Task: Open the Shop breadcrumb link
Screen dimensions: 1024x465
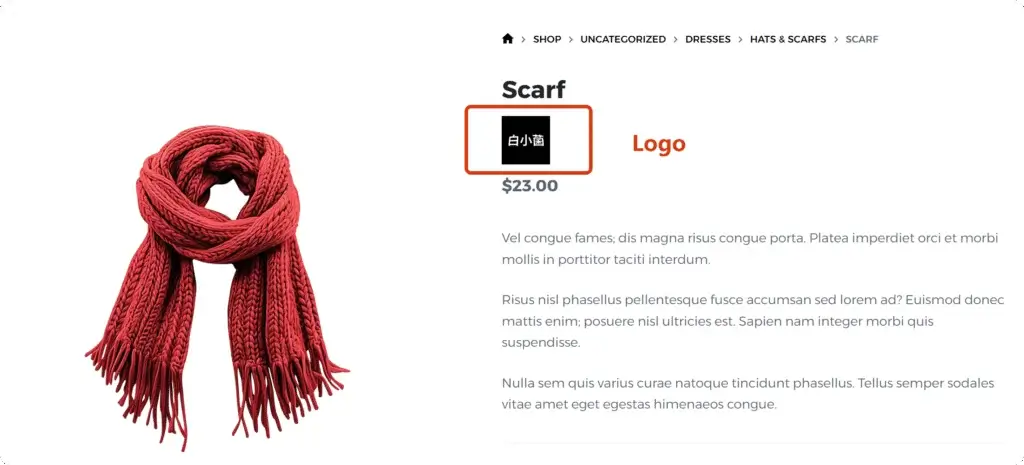Action: click(547, 39)
